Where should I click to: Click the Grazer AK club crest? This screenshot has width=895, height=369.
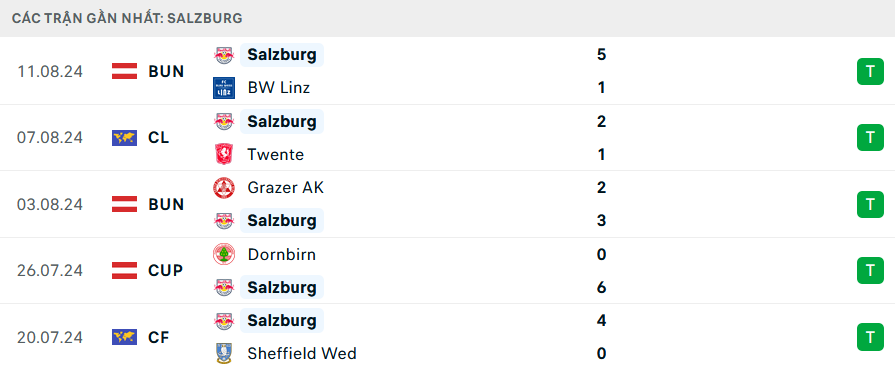[224, 187]
